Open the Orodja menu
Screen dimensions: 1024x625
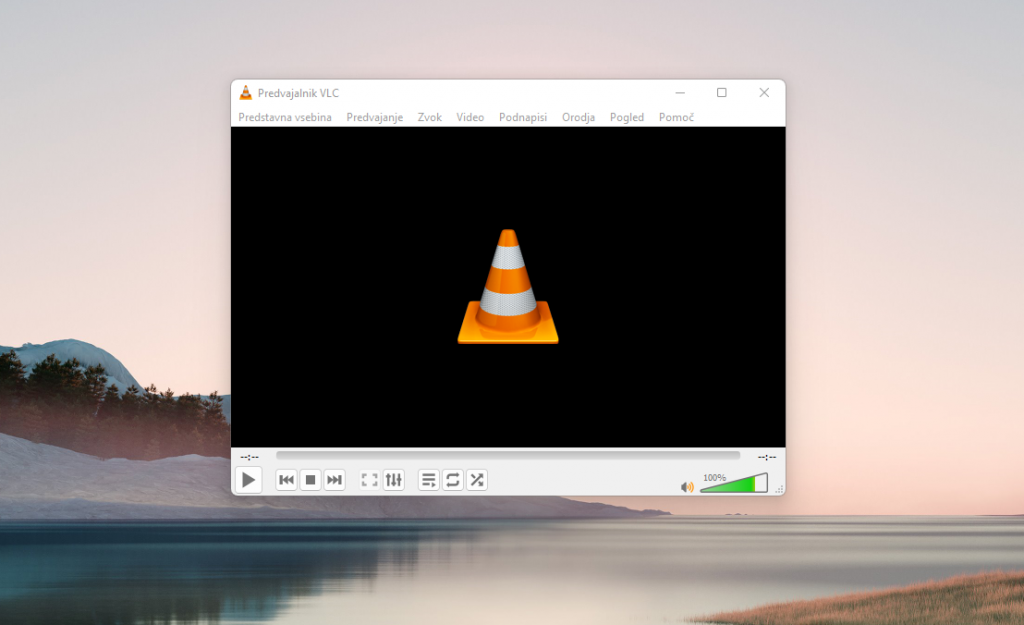click(579, 117)
